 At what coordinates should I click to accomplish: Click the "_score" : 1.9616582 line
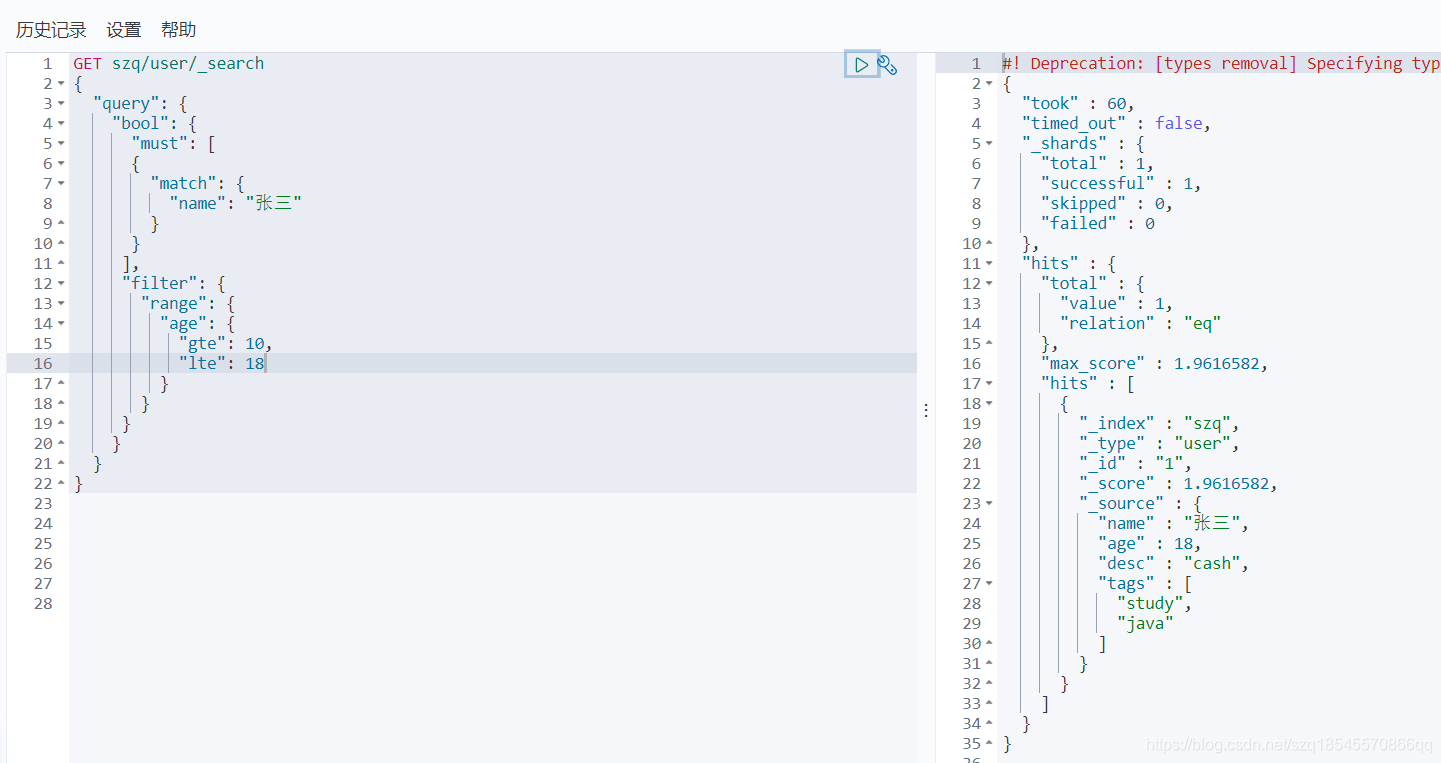1178,483
